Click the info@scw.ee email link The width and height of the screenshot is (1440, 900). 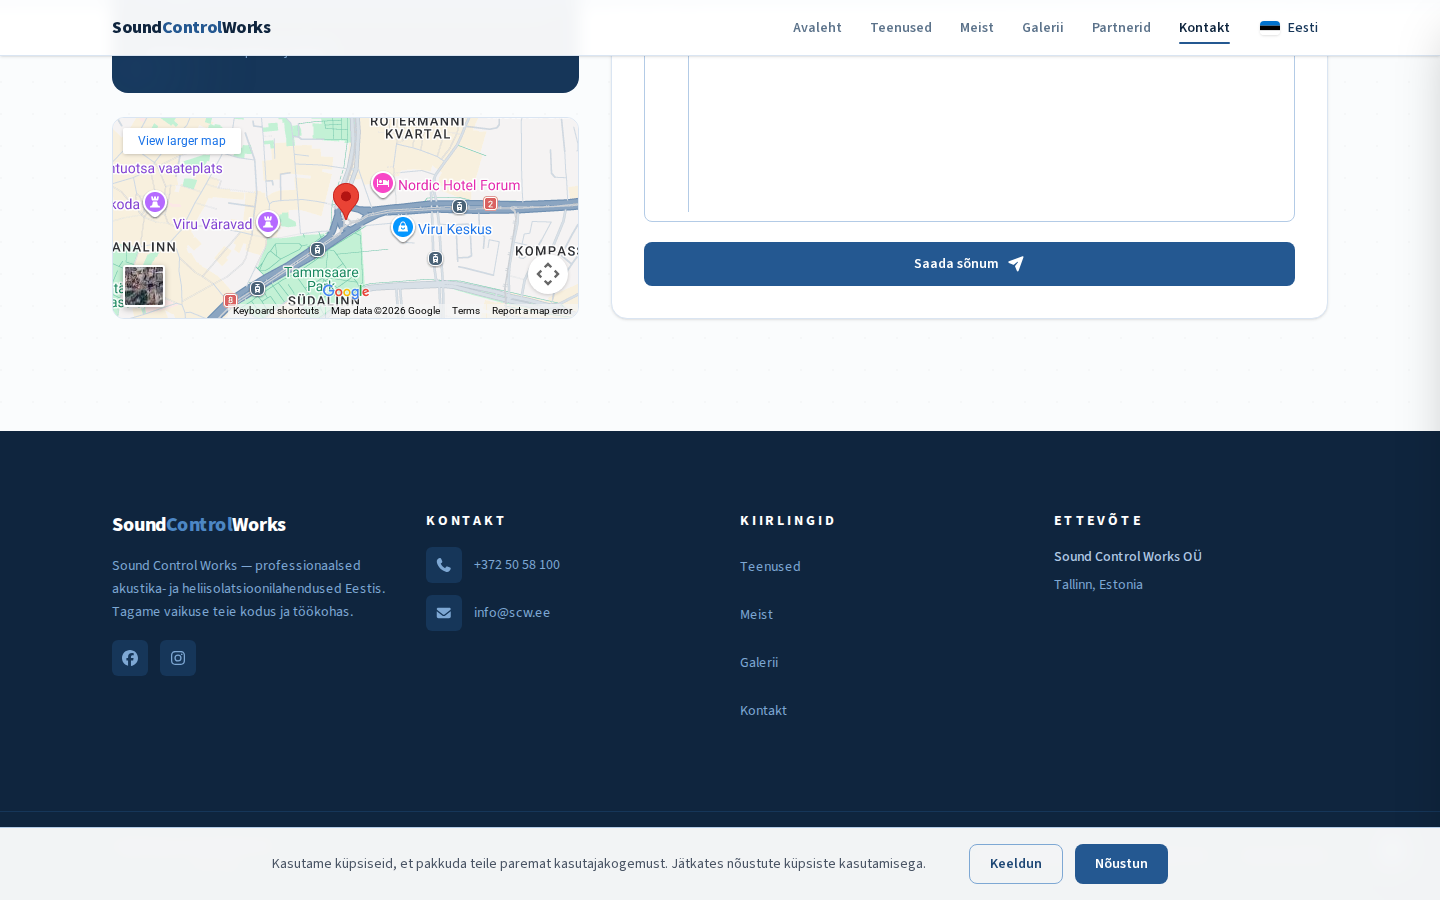(512, 613)
